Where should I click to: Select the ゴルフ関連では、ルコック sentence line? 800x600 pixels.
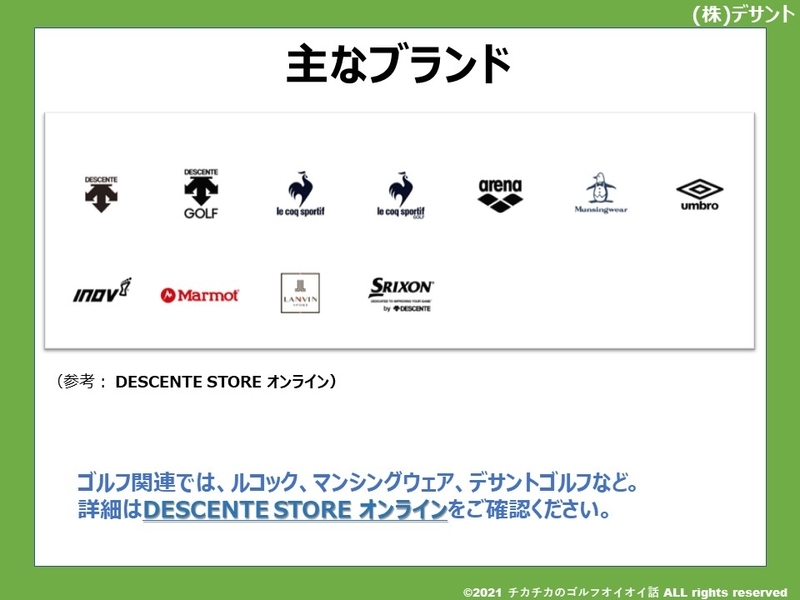tap(358, 482)
